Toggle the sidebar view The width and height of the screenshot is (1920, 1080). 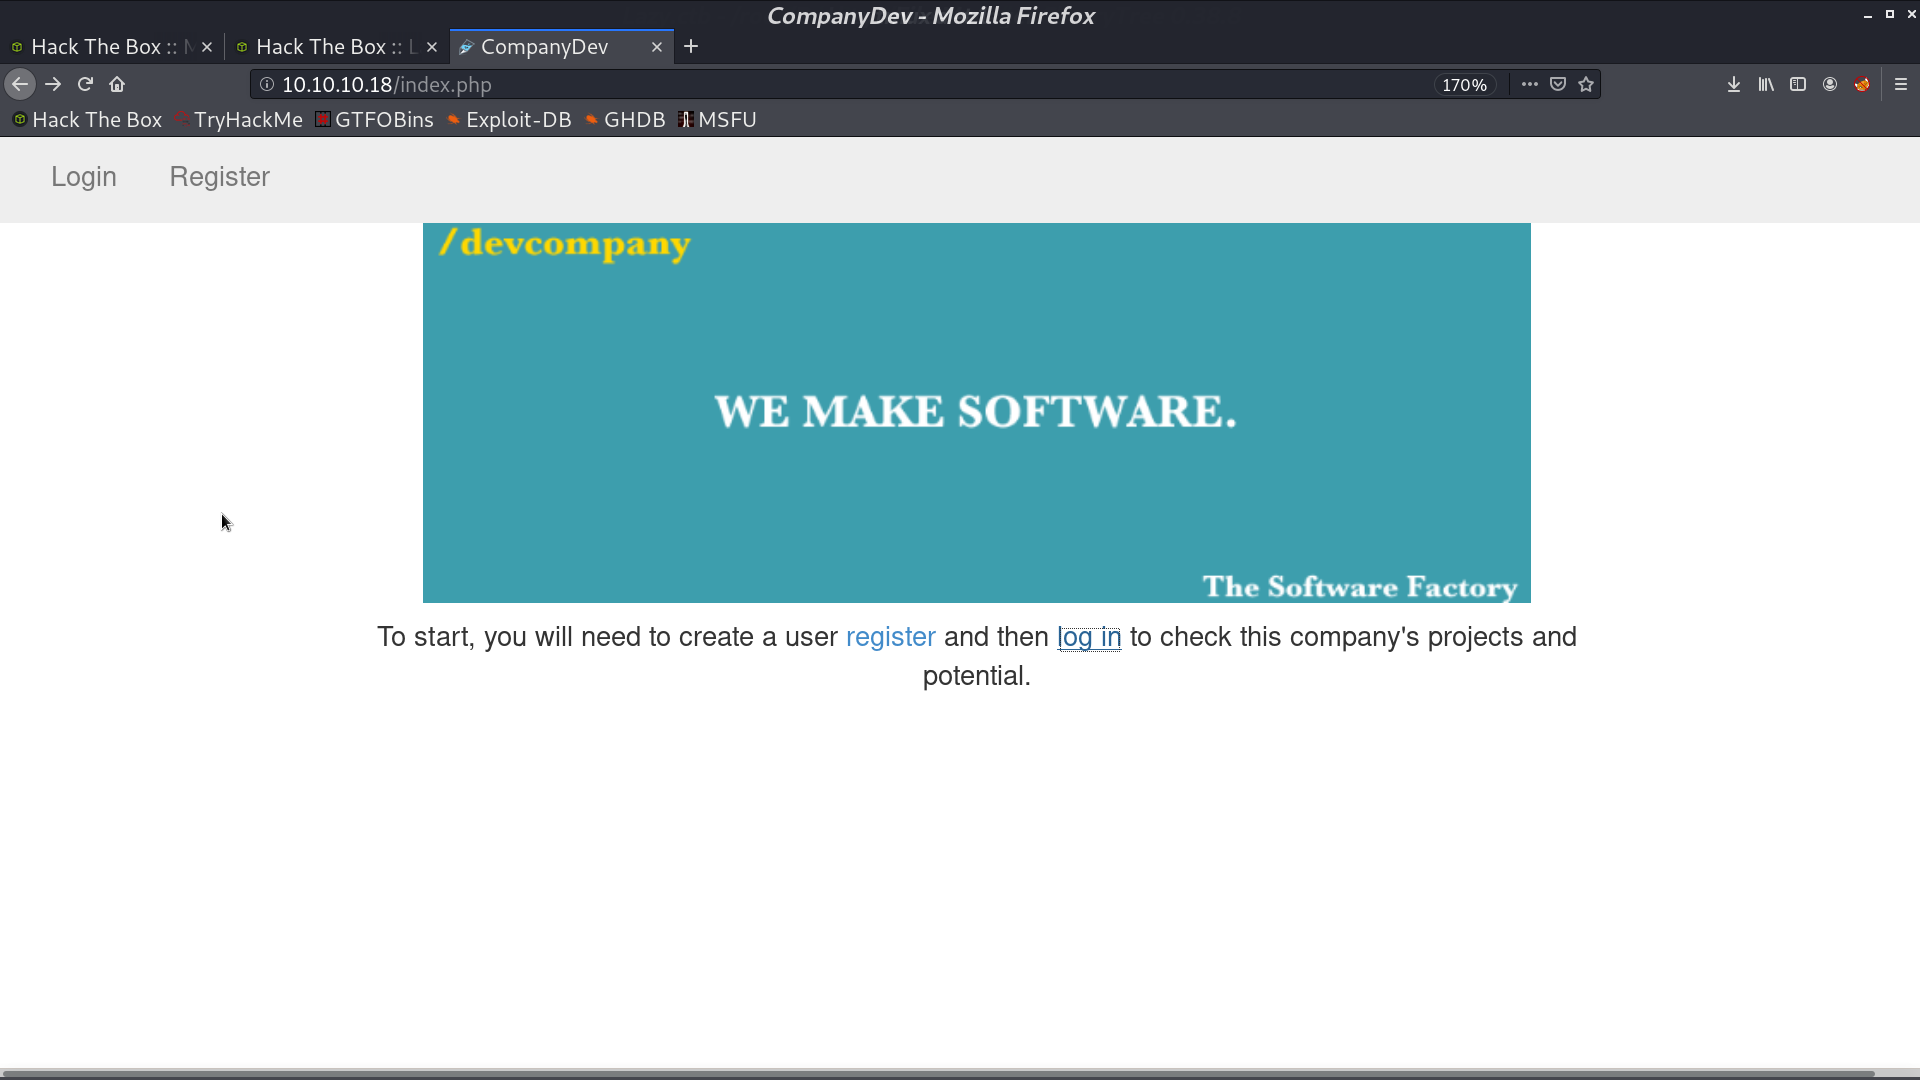click(x=1798, y=85)
